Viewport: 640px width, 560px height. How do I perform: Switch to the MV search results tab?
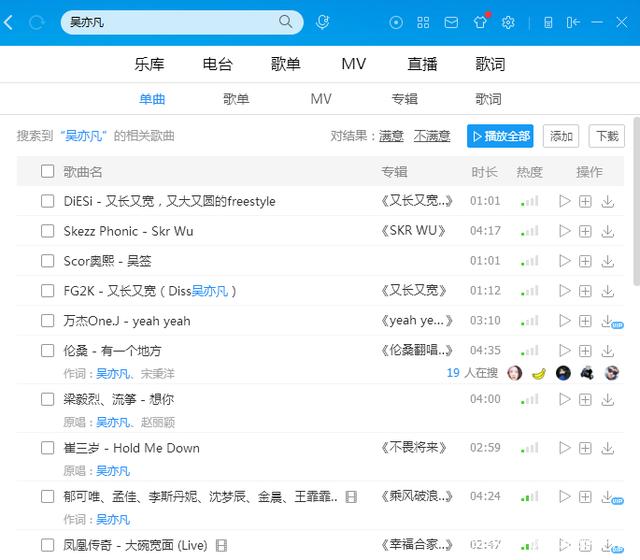(321, 99)
